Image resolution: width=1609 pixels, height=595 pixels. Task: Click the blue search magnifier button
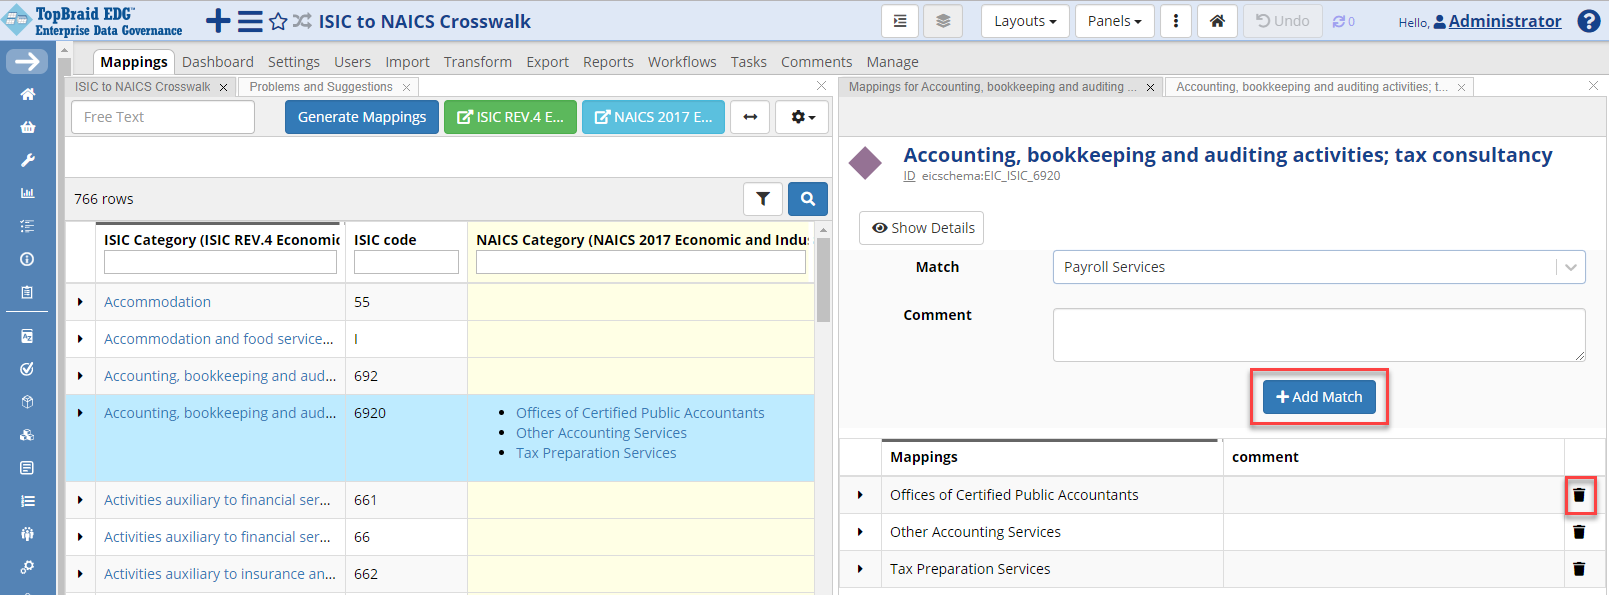(807, 199)
